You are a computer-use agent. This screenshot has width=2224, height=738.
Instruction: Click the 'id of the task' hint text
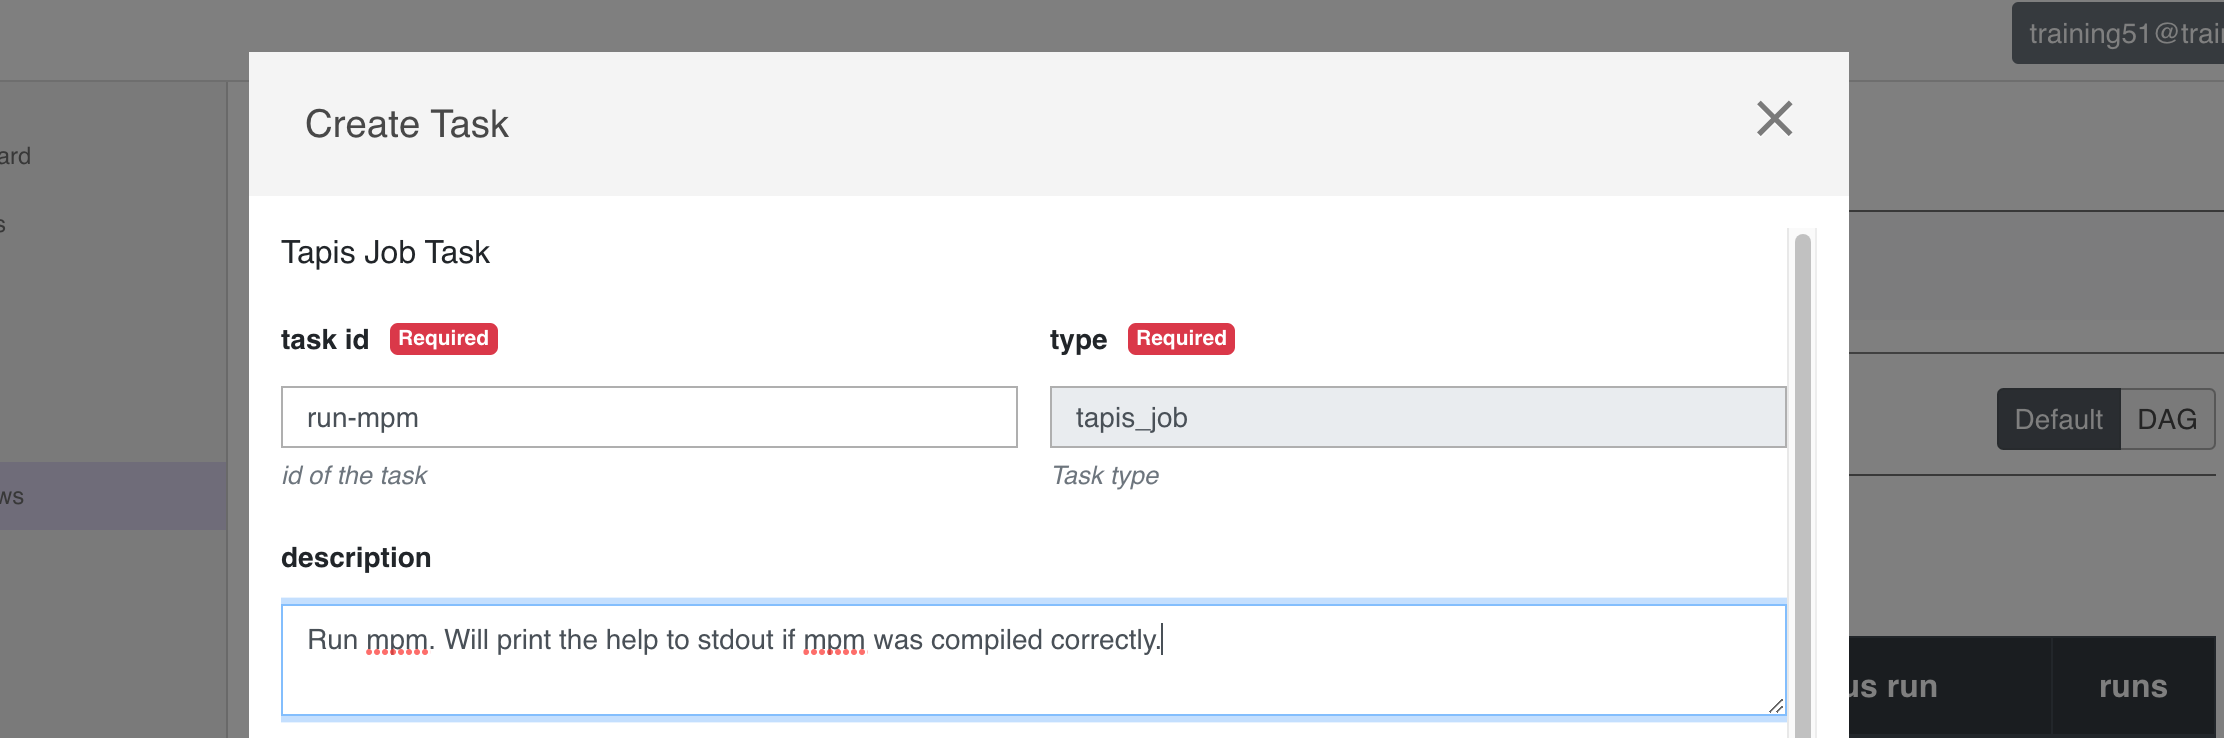[x=354, y=476]
